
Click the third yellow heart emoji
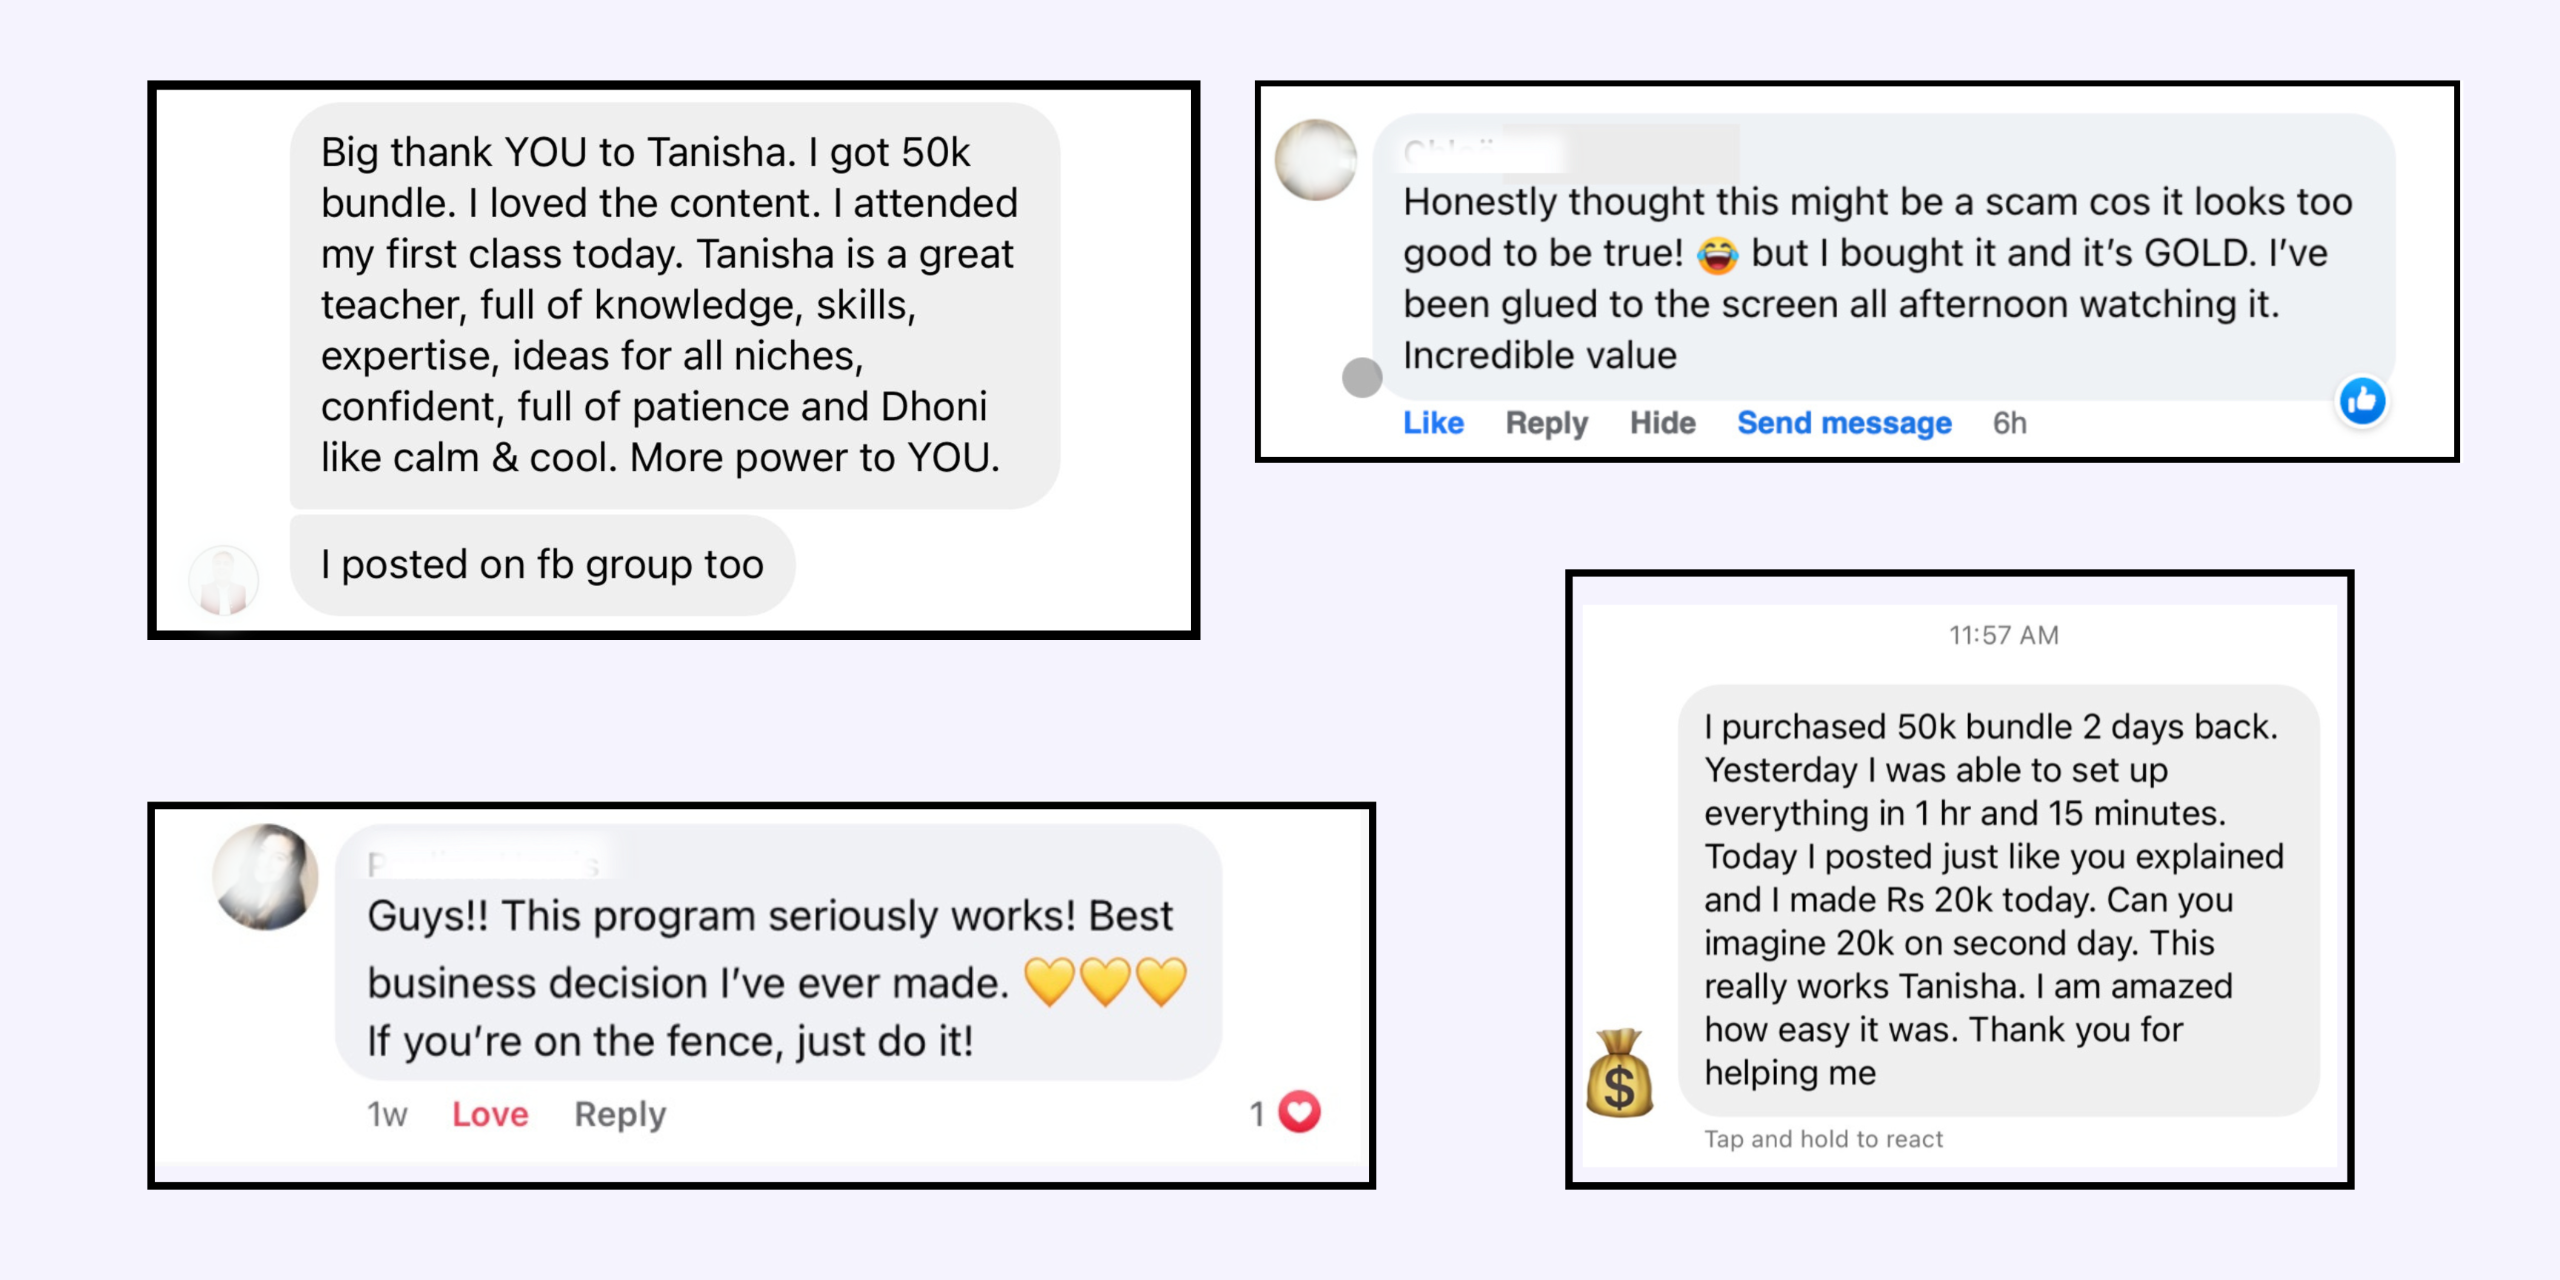1161,981
